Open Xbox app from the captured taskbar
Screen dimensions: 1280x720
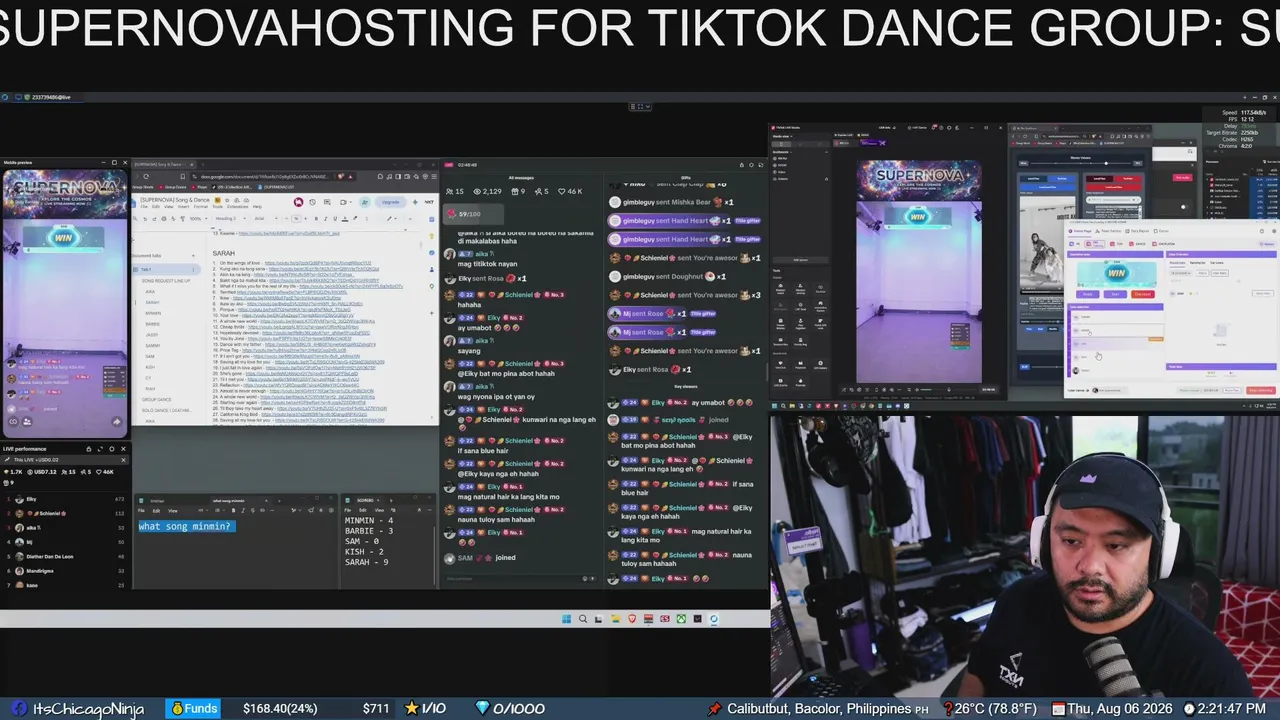(681, 619)
